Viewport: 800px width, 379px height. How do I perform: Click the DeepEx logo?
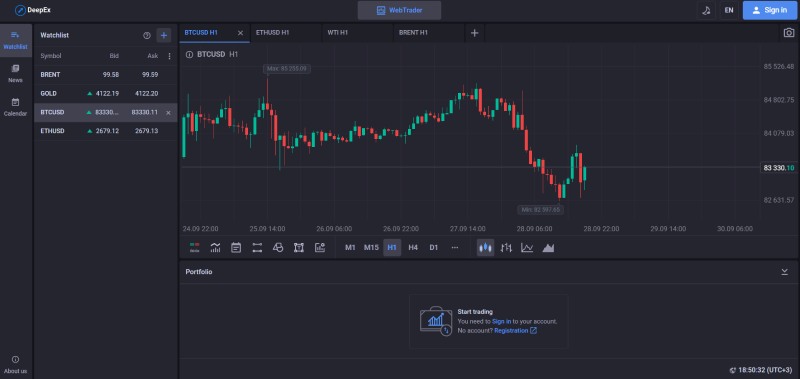33,10
